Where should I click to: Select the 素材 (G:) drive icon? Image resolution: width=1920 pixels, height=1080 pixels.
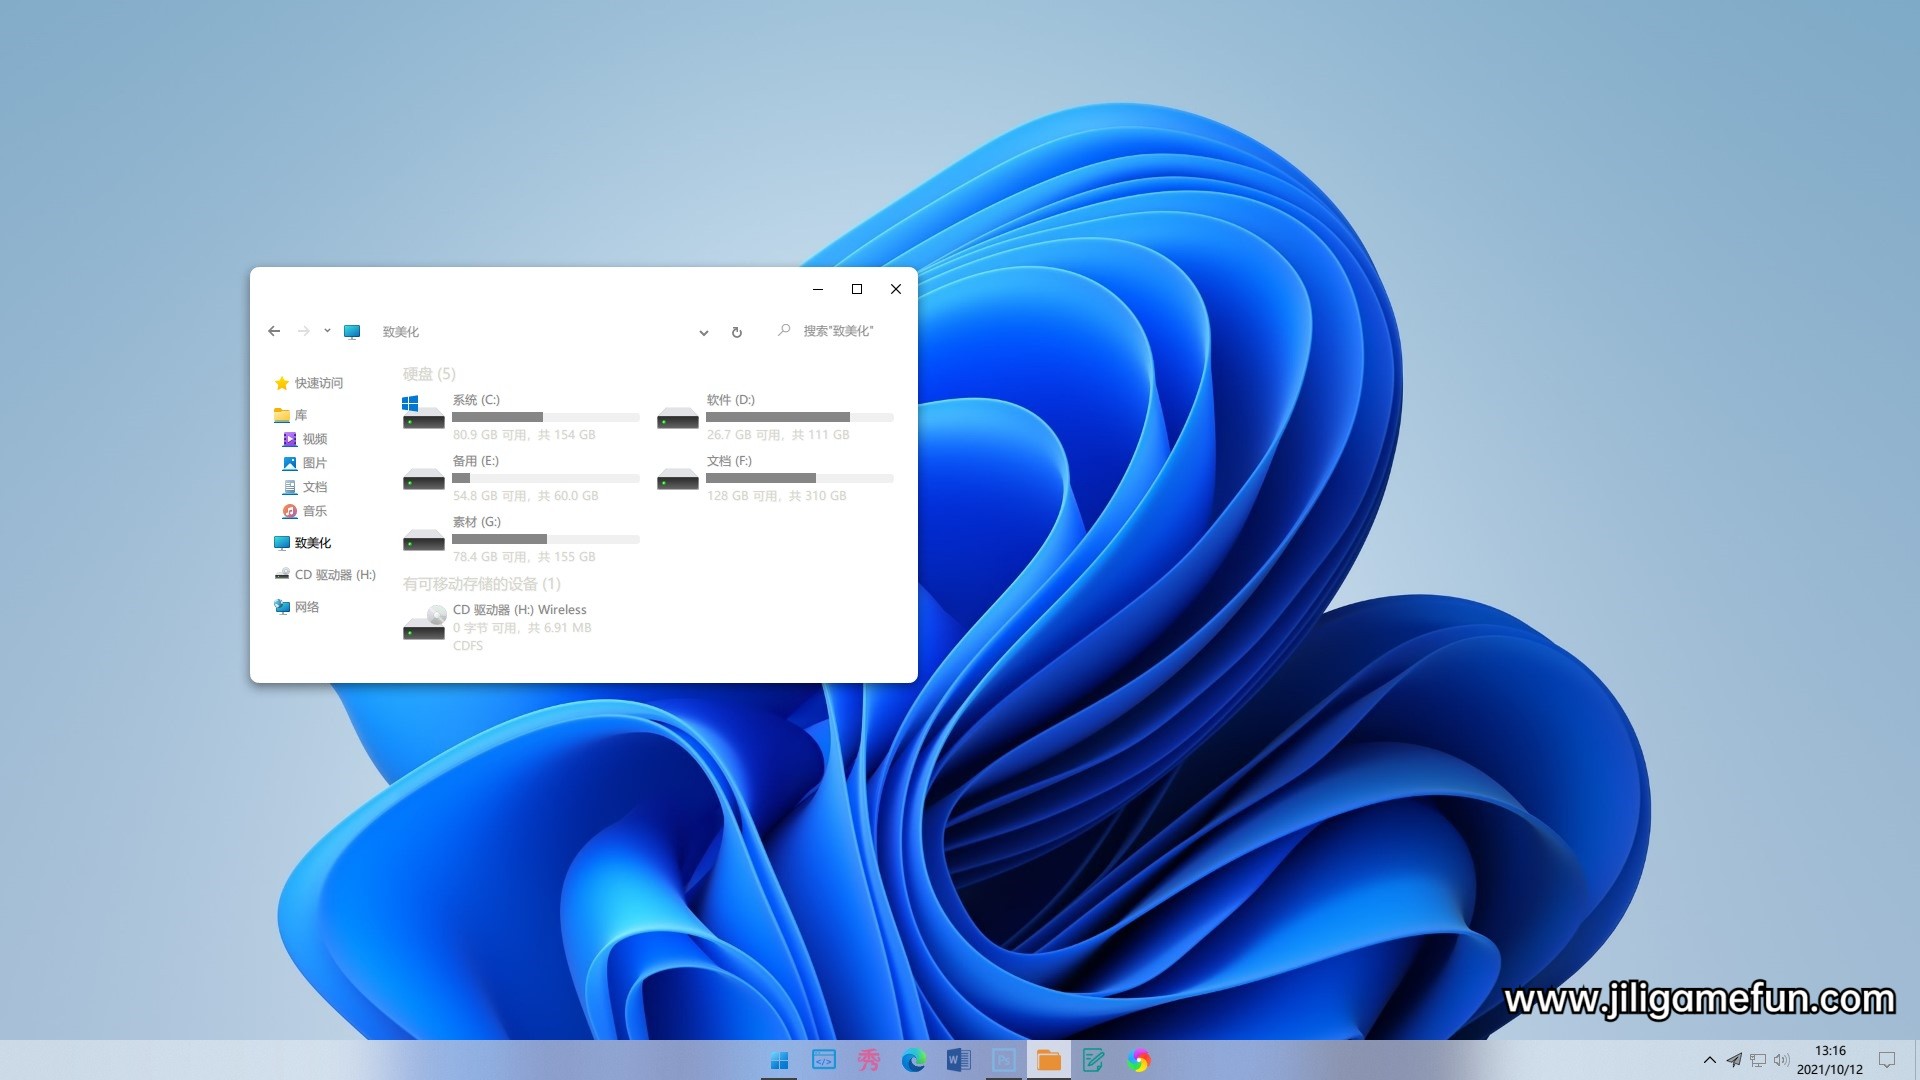(x=423, y=540)
